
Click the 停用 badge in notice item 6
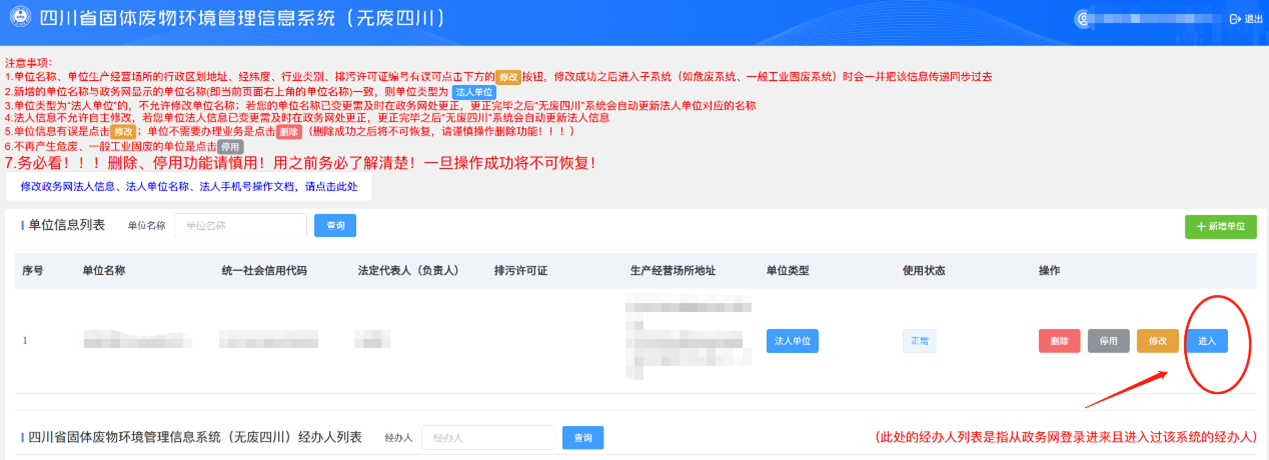coord(230,147)
